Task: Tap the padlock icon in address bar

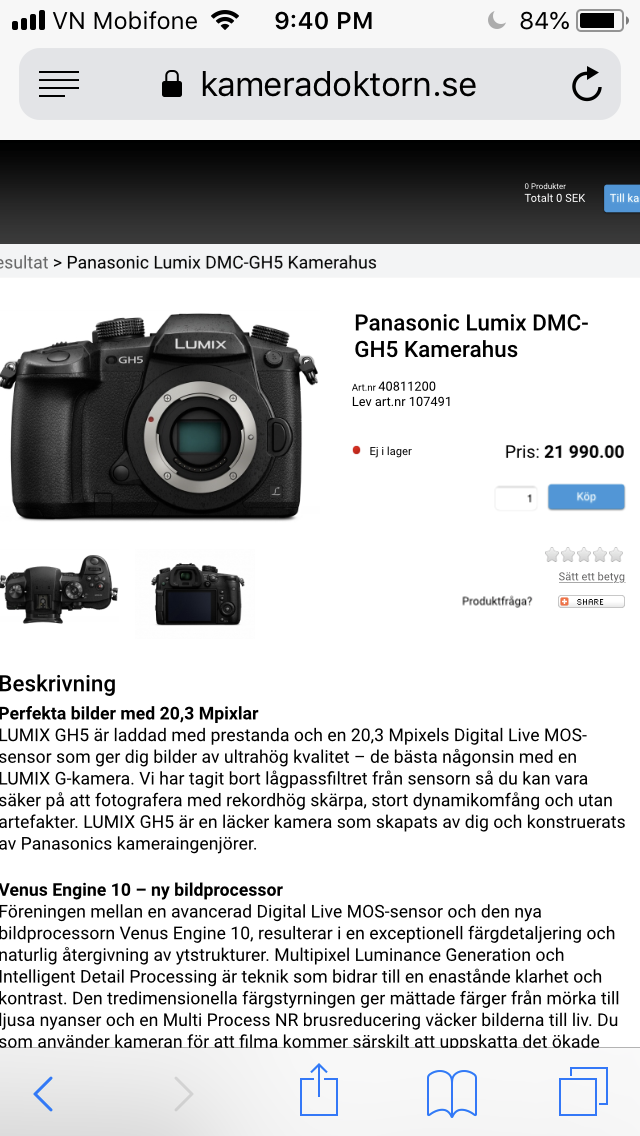Action: point(172,84)
